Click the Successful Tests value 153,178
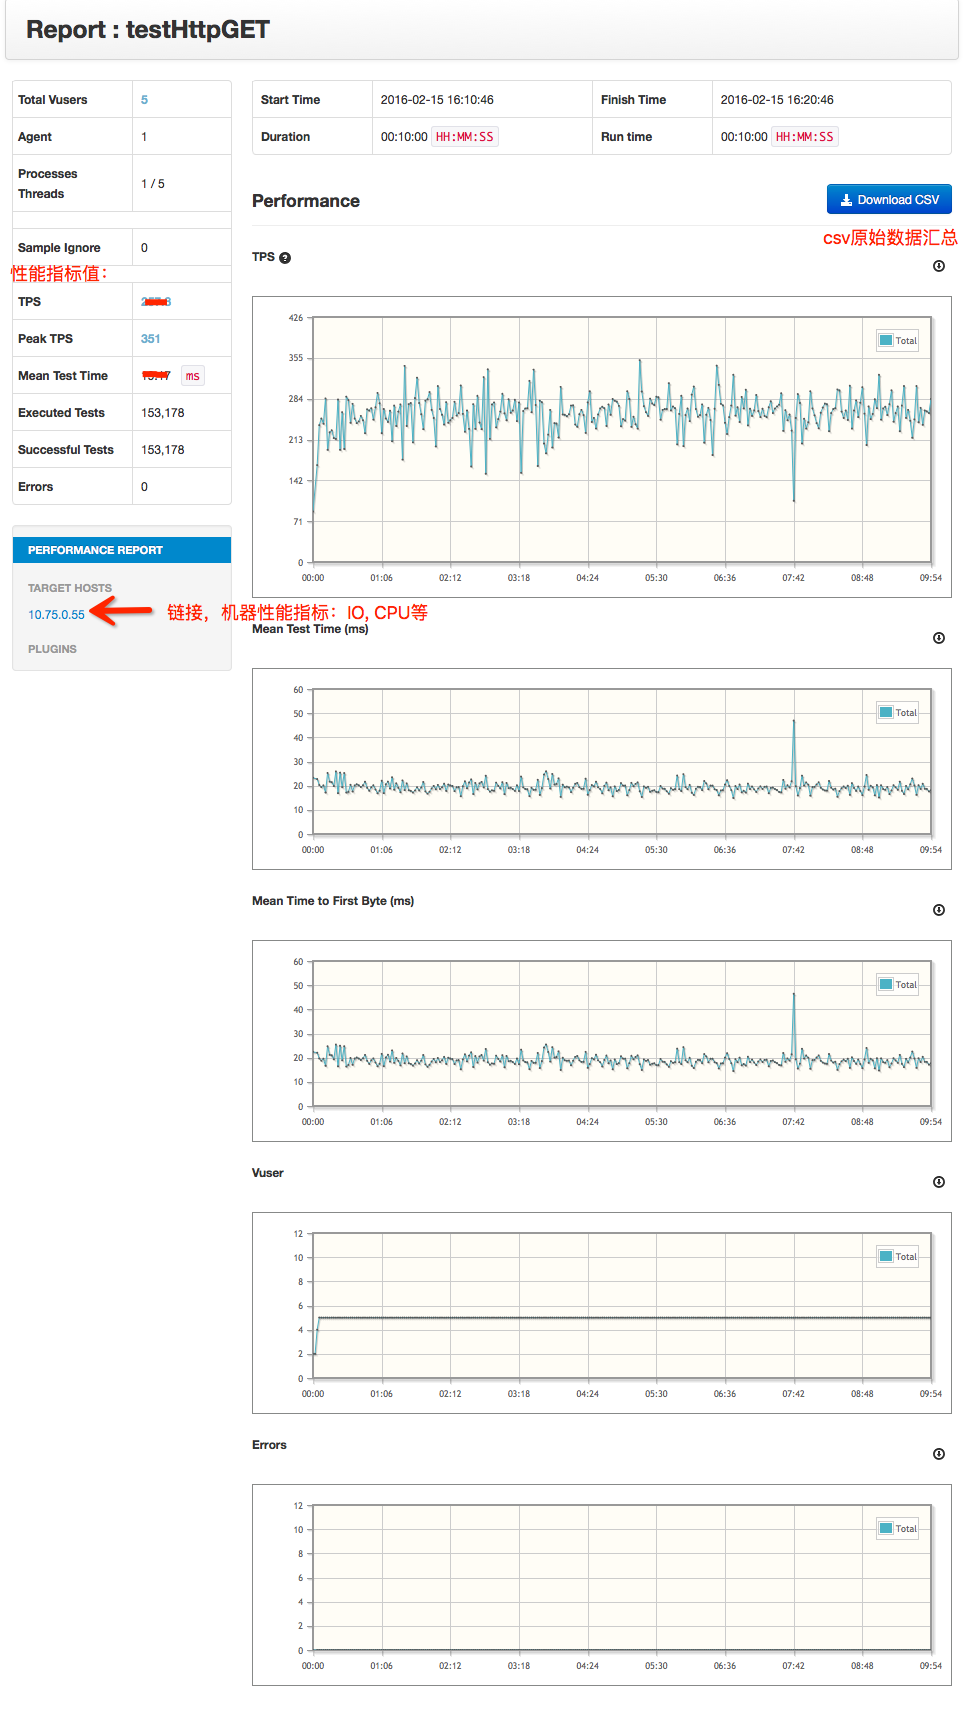The height and width of the screenshot is (1726, 970). pos(163,450)
